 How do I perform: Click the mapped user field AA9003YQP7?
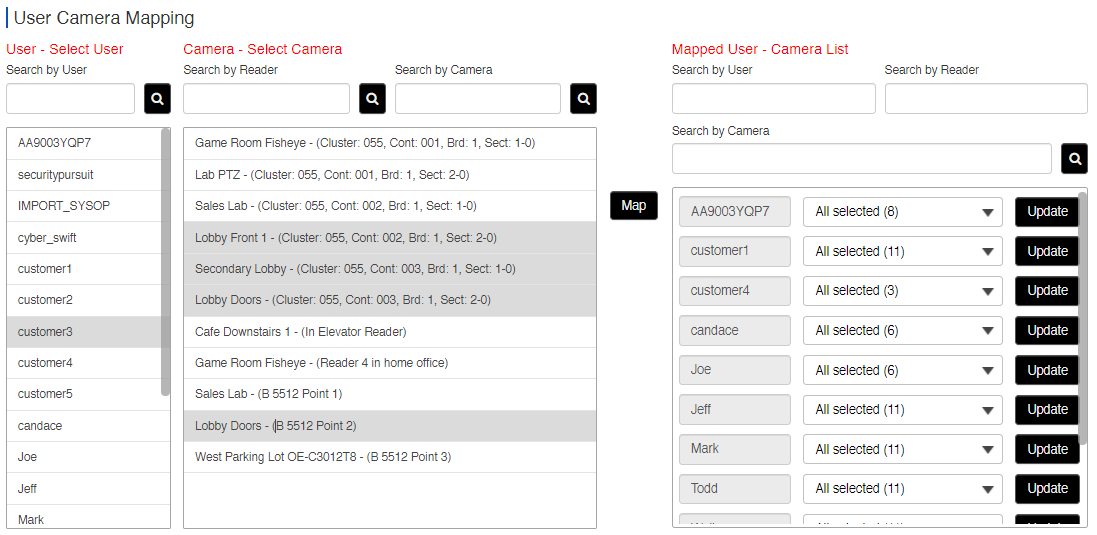(x=735, y=212)
